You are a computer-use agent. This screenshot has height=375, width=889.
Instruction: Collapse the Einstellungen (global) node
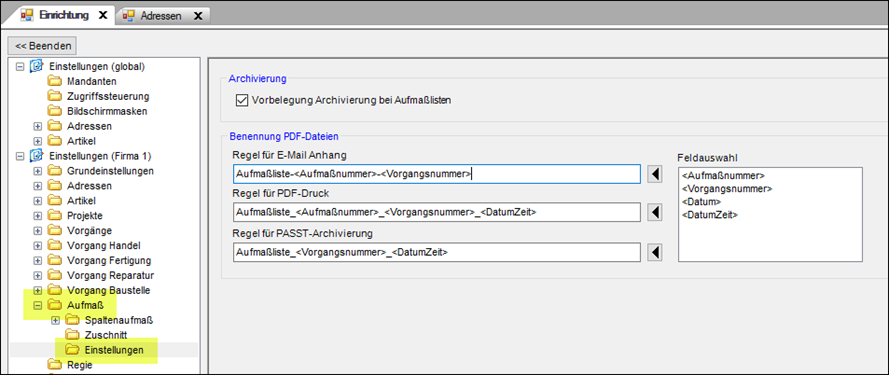20,67
